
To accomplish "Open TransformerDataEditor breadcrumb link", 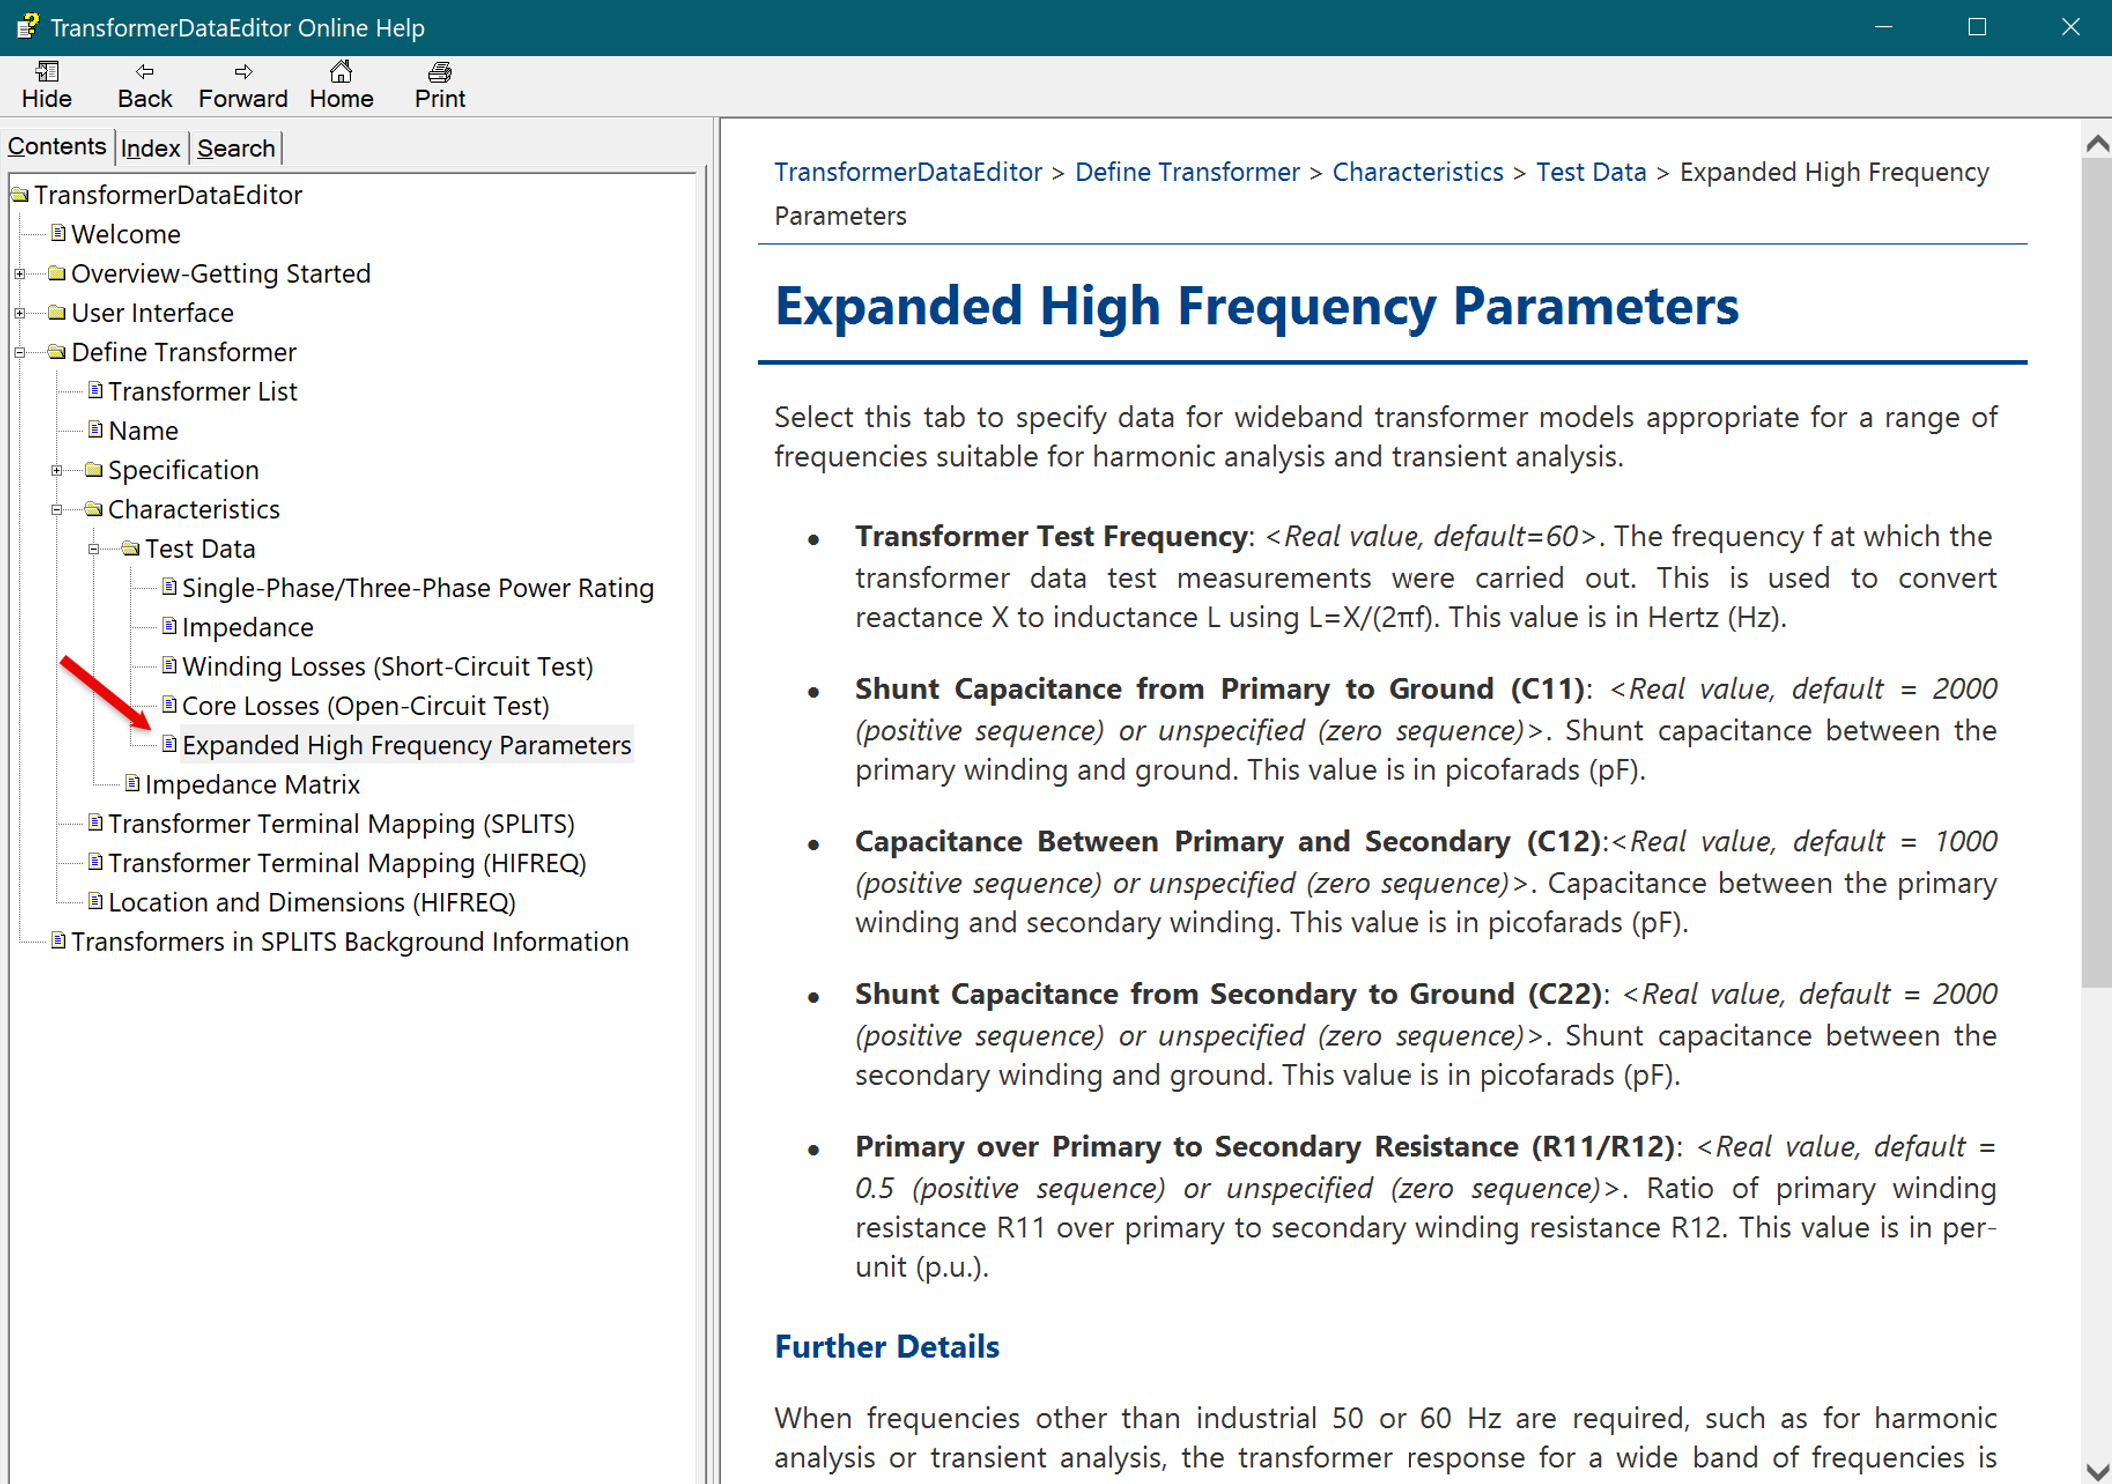I will click(908, 172).
